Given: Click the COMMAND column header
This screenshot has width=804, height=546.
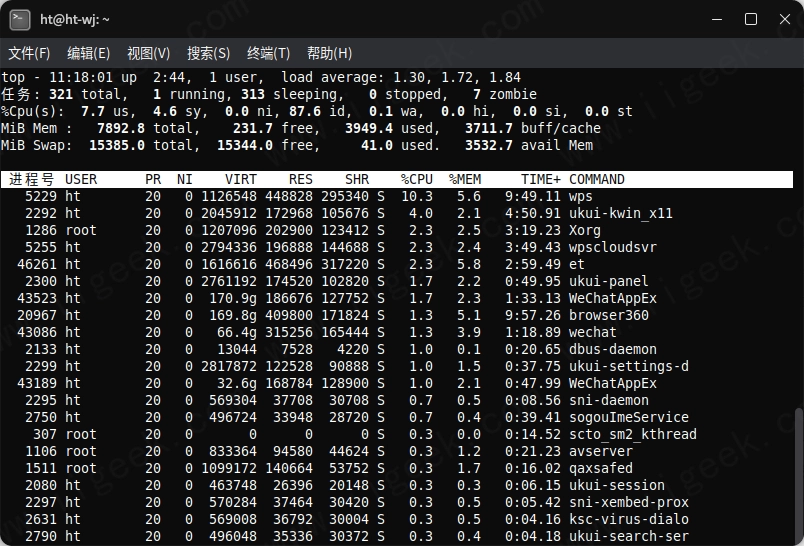Looking at the screenshot, I should coord(597,180).
